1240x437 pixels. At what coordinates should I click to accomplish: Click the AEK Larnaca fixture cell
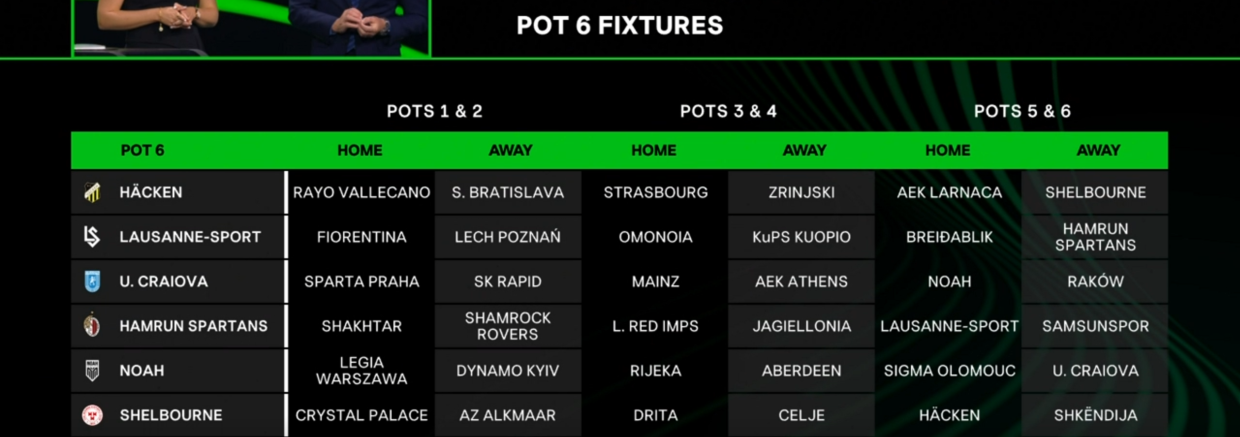point(949,192)
